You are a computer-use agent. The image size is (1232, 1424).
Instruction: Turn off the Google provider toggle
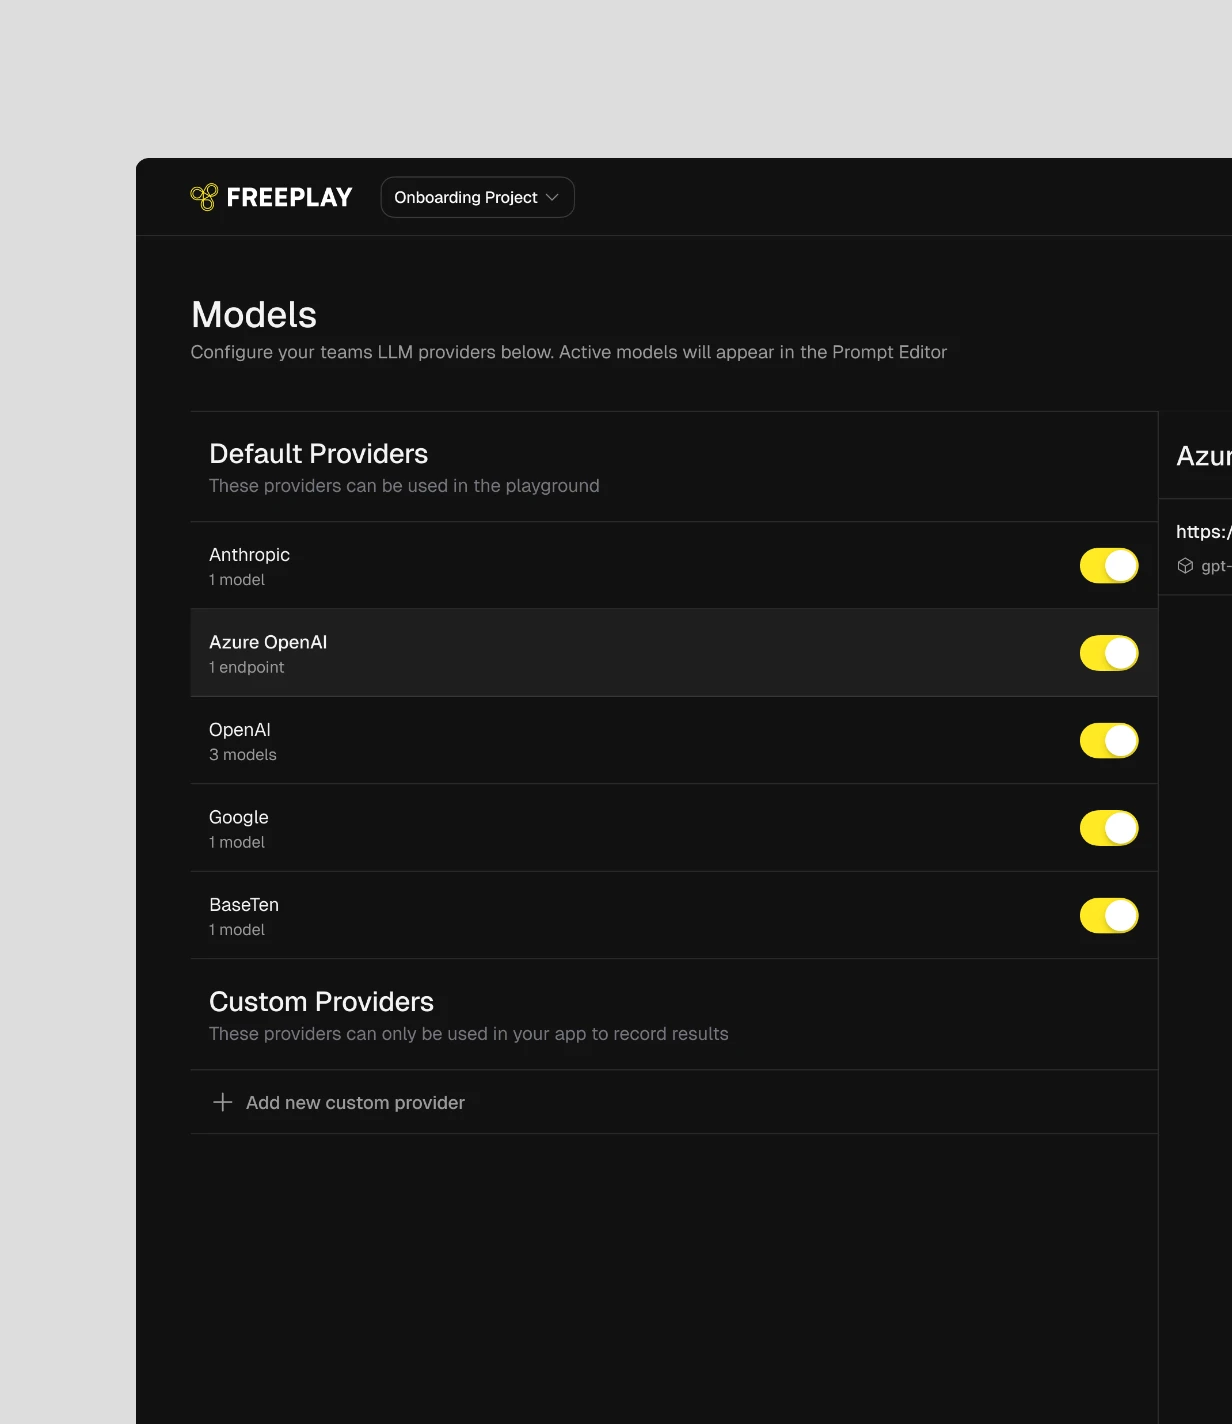(1109, 828)
